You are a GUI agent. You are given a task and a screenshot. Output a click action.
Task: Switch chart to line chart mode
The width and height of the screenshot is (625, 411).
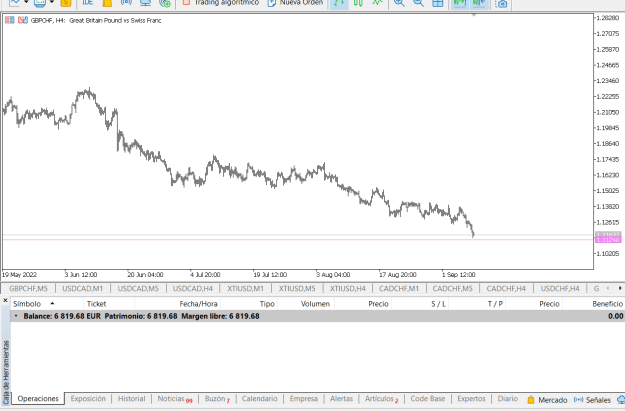point(377,3)
